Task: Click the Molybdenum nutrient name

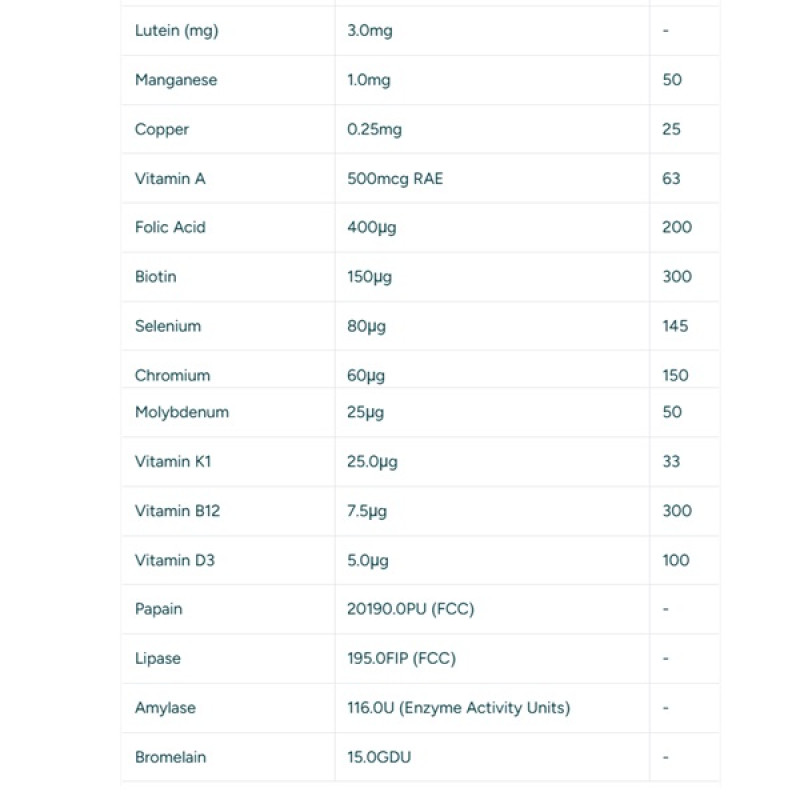Action: [x=182, y=412]
